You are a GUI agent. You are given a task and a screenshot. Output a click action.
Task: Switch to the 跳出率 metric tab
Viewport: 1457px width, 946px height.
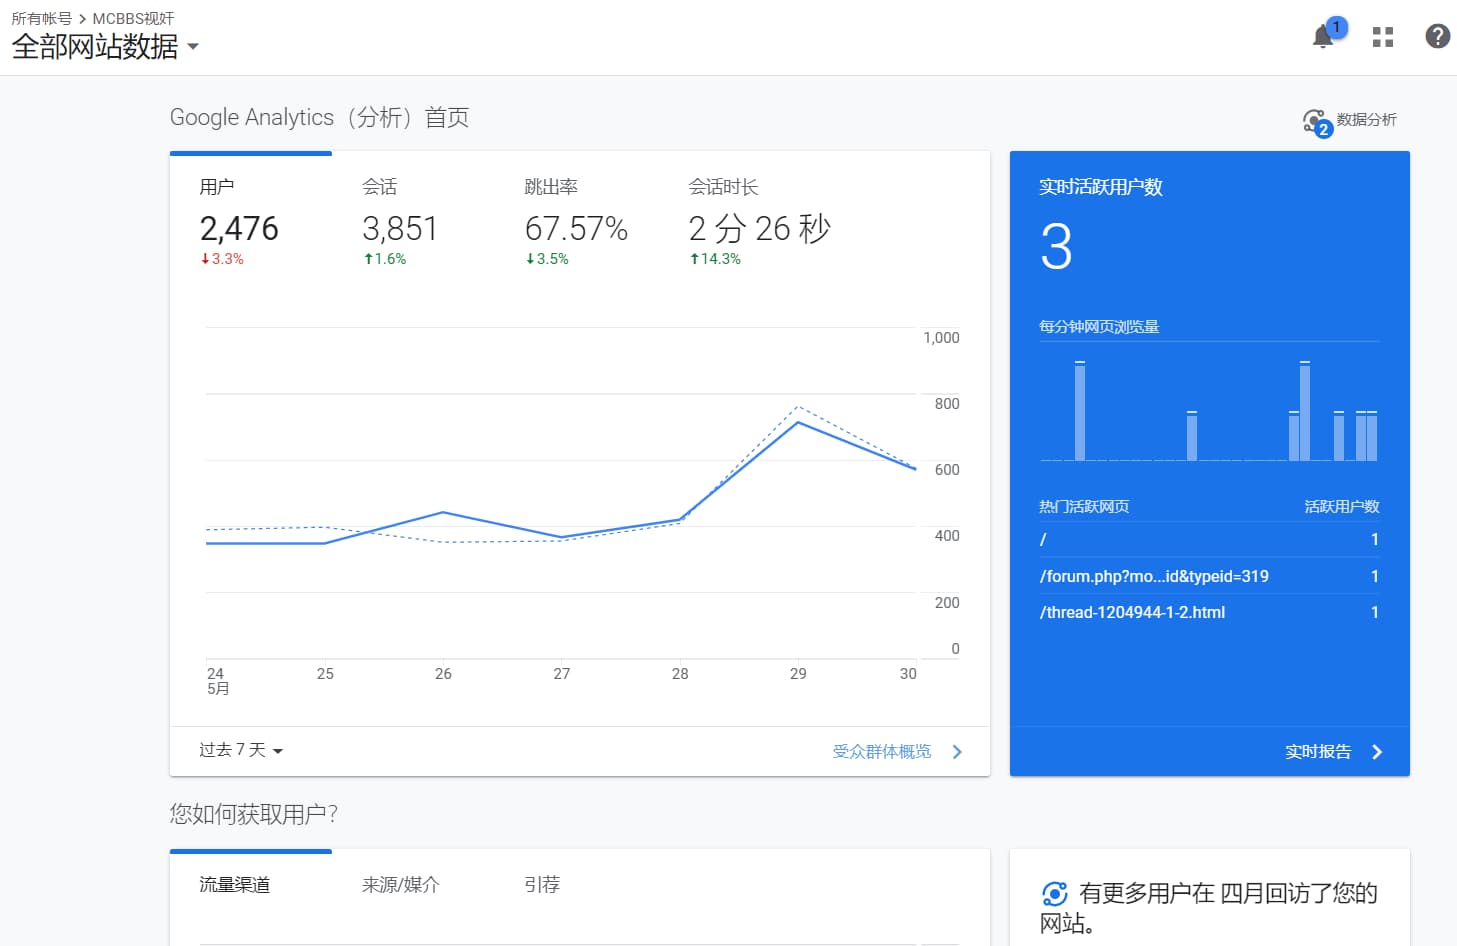point(575,222)
